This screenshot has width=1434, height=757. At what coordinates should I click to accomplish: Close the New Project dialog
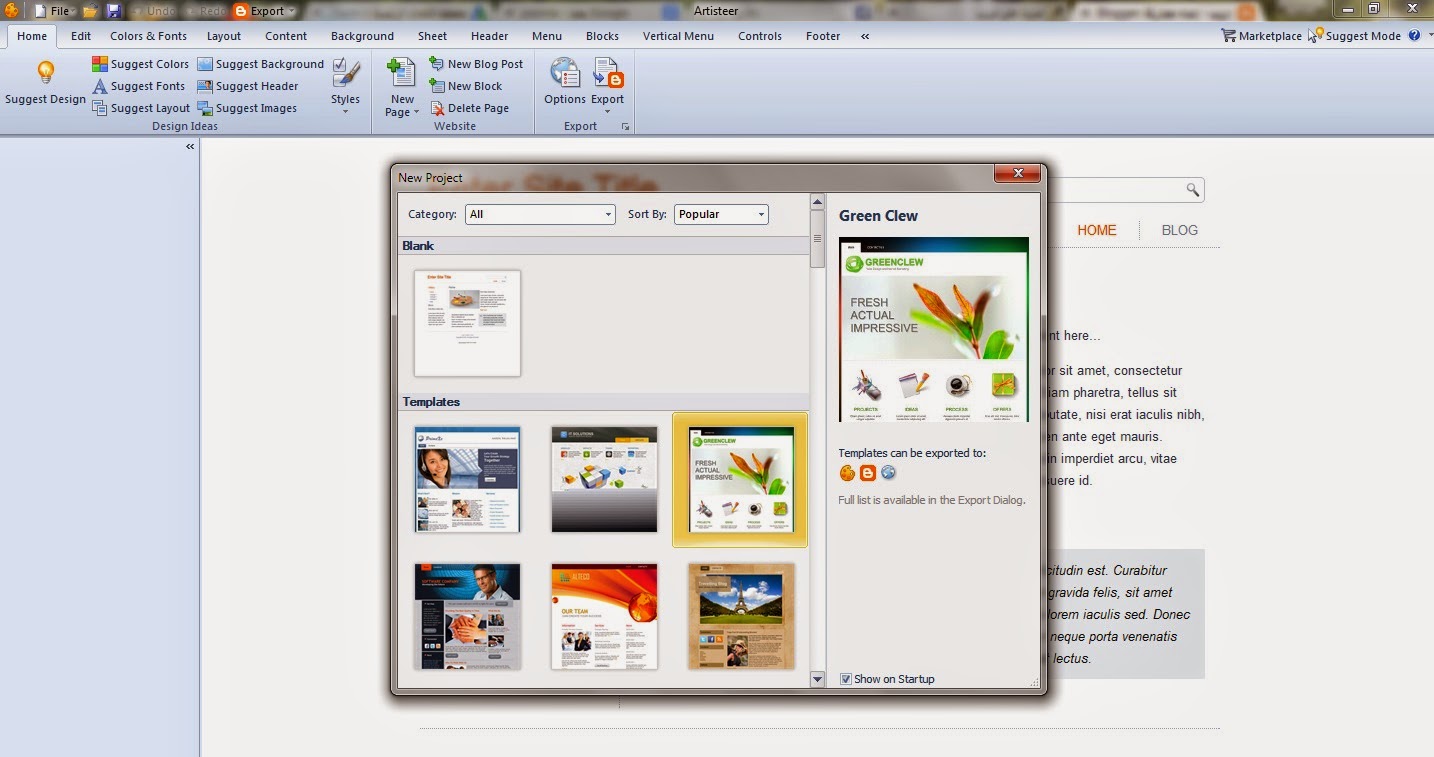(x=1018, y=174)
